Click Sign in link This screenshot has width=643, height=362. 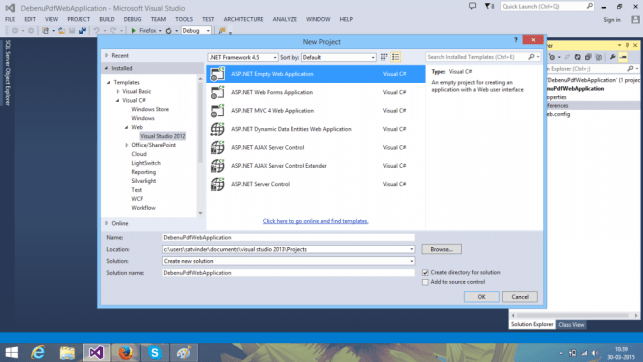pos(612,20)
